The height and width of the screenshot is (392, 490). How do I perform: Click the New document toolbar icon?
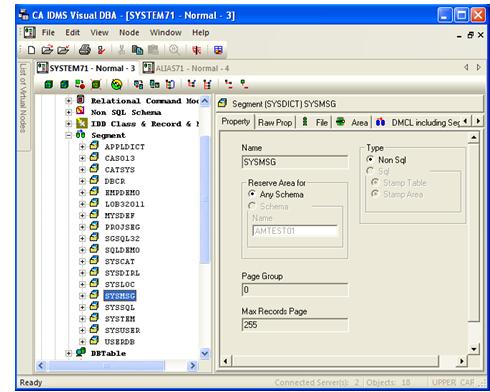pos(31,50)
